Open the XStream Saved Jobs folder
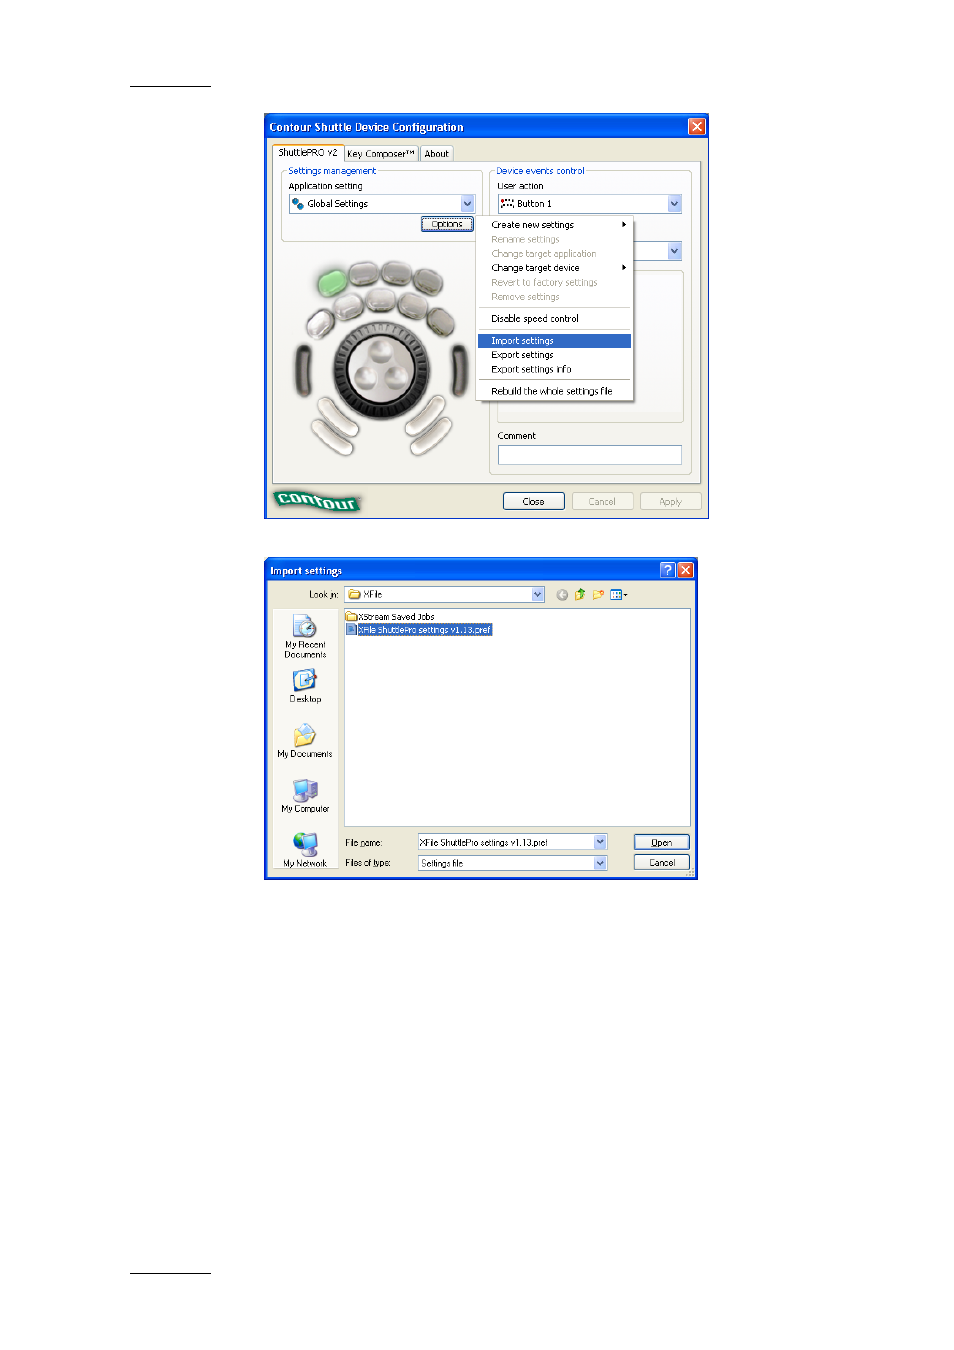This screenshot has height=1350, width=954. click(391, 617)
